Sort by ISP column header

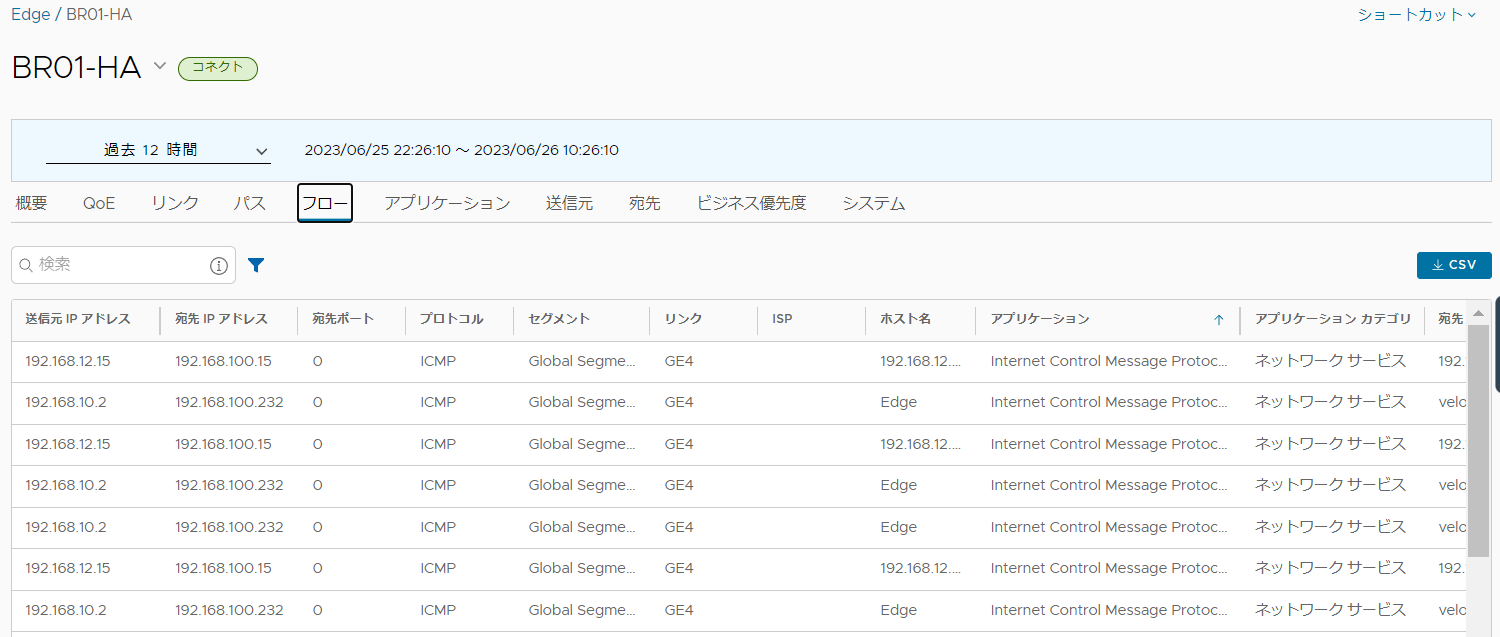pos(782,319)
